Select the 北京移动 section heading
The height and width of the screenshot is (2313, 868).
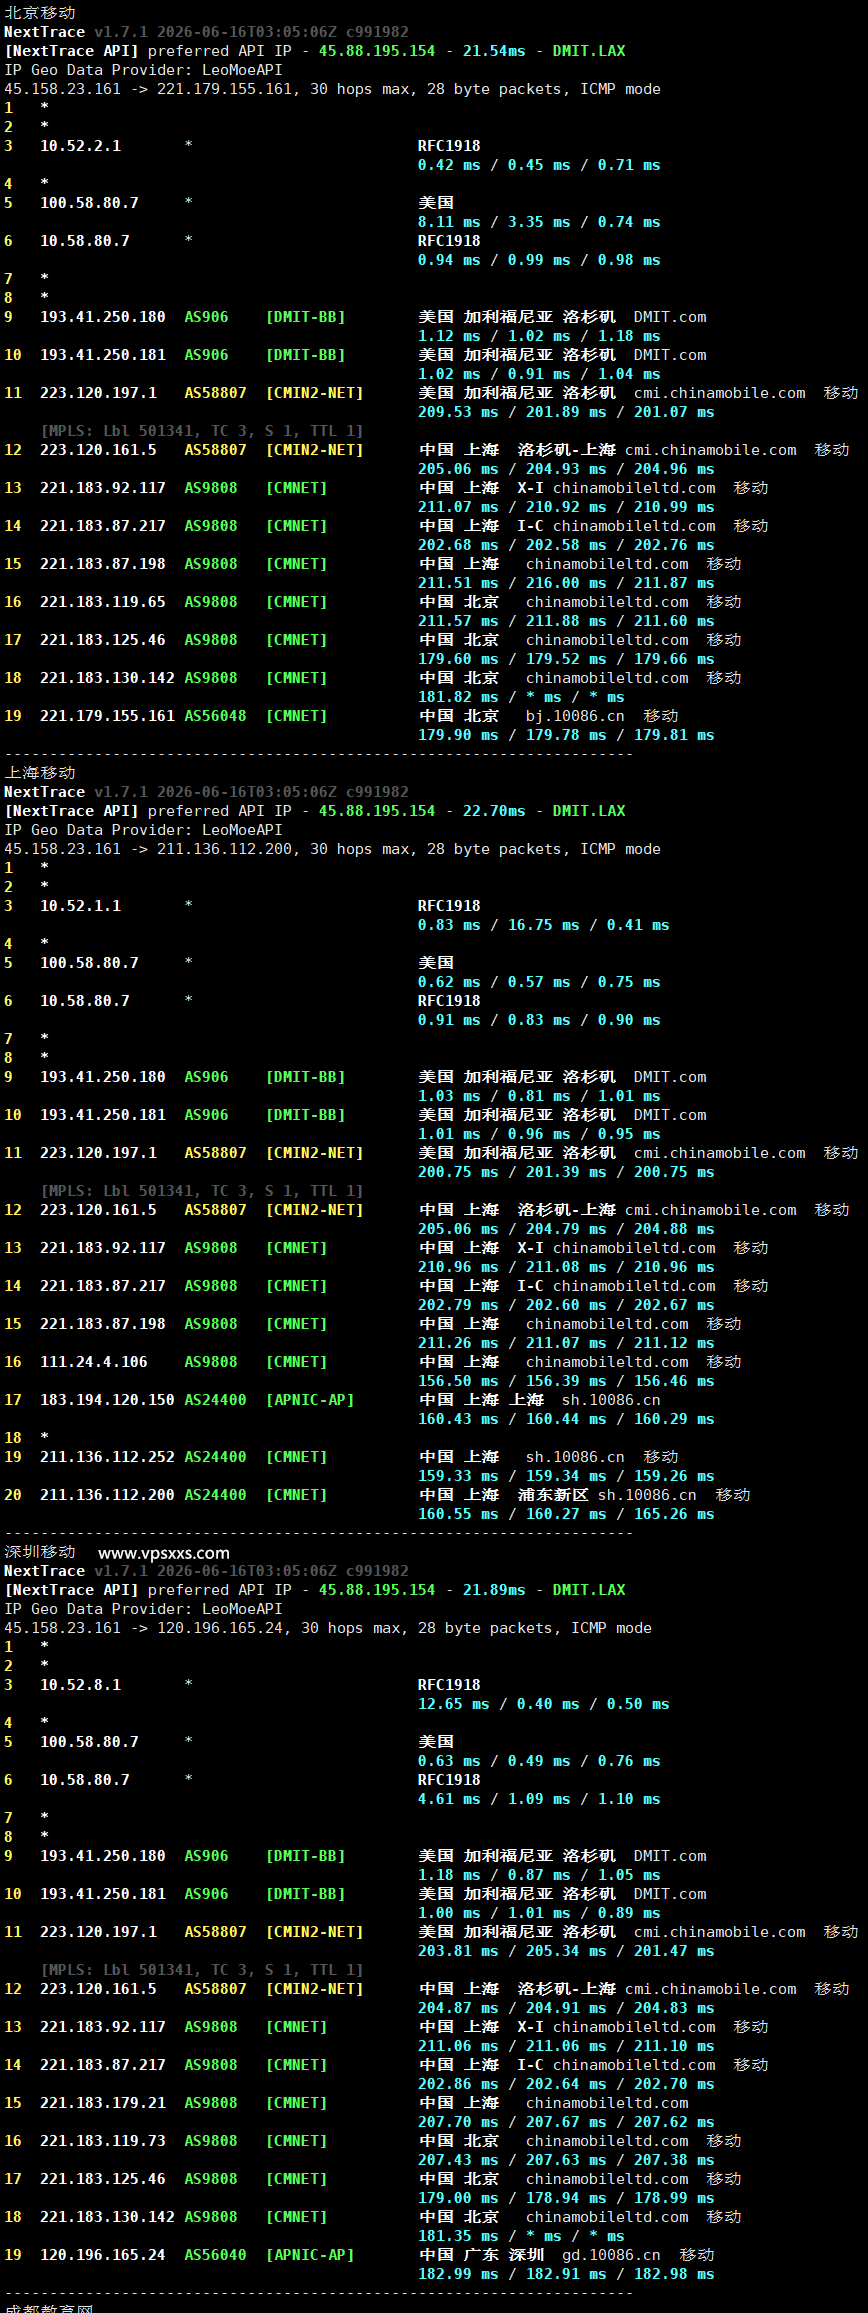[40, 13]
